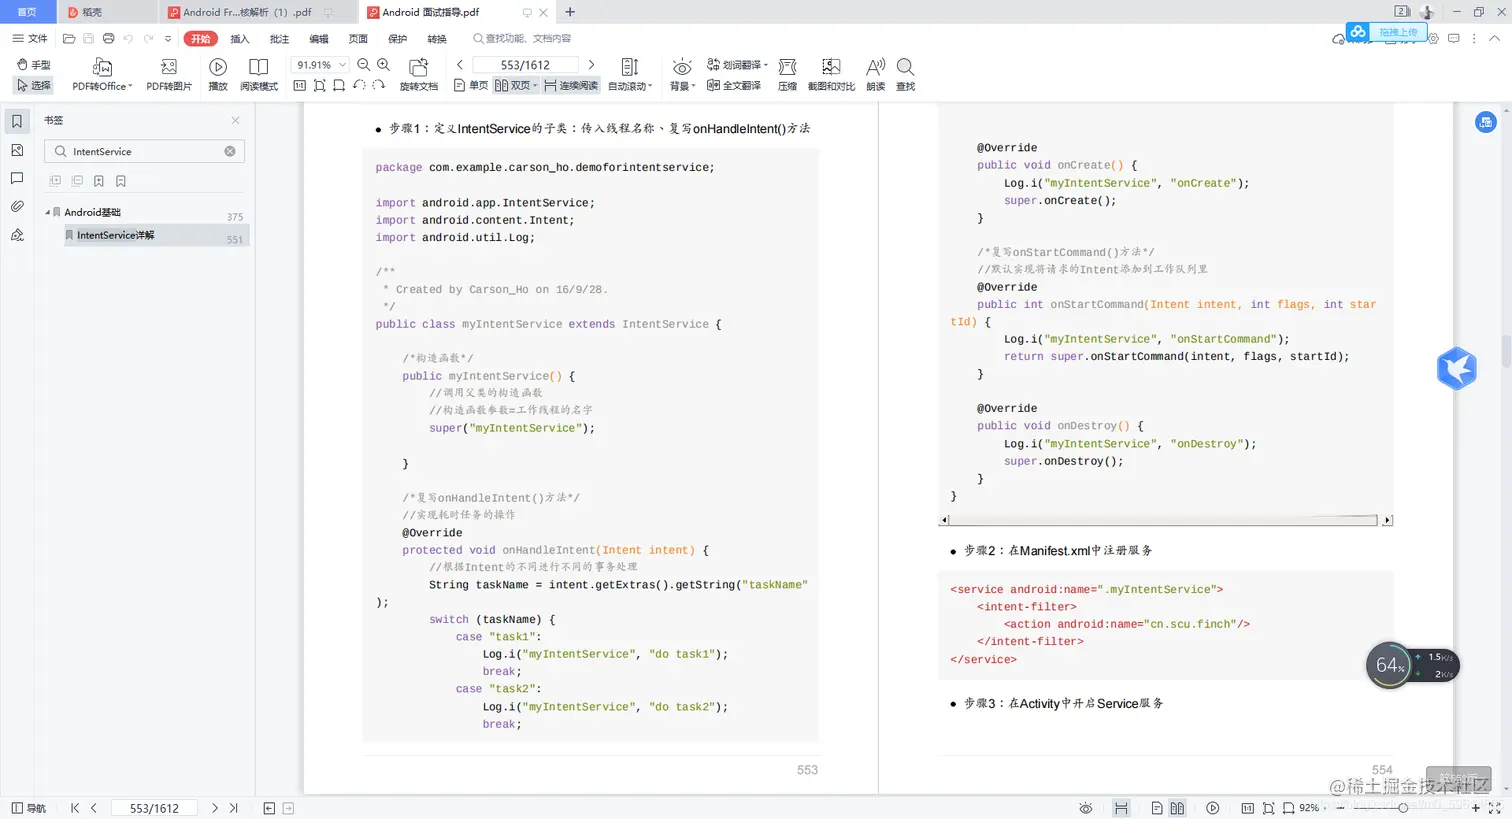The image size is (1512, 819).
Task: Select IntentService详解 bookmark
Action: pos(157,235)
